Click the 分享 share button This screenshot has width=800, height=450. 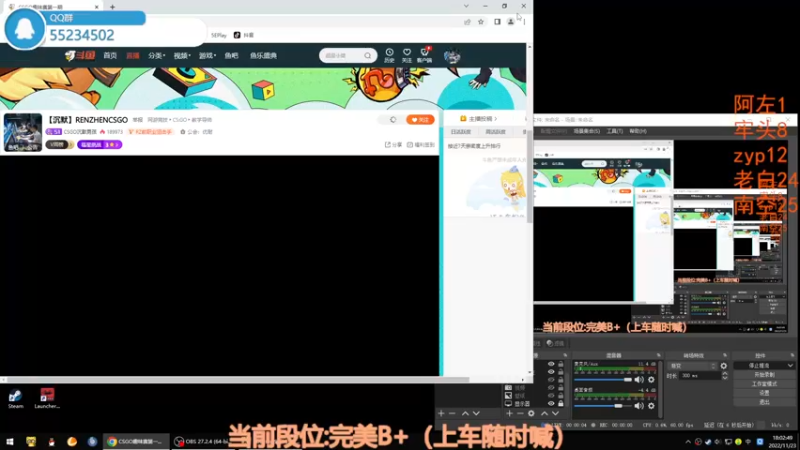point(393,145)
